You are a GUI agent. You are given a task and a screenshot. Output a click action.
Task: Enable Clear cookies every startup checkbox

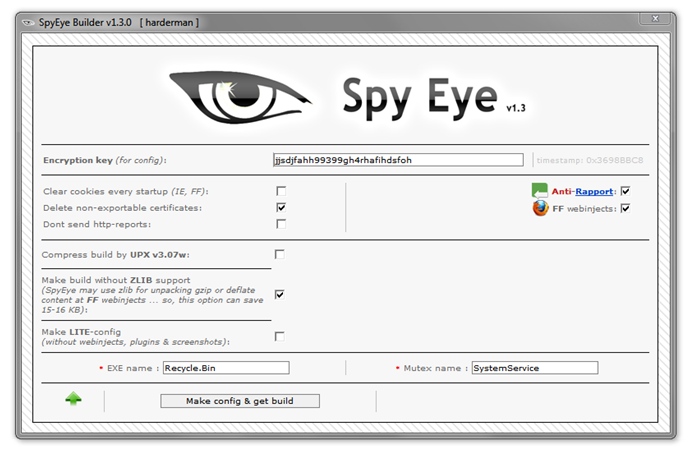tap(281, 191)
